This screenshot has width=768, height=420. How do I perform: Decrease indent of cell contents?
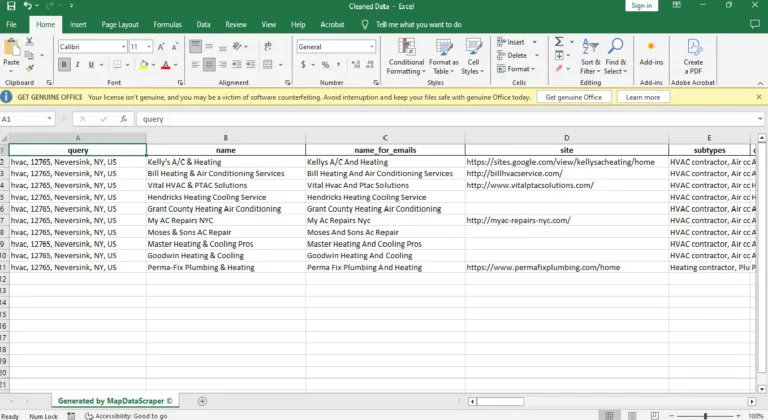pyautogui.click(x=237, y=64)
